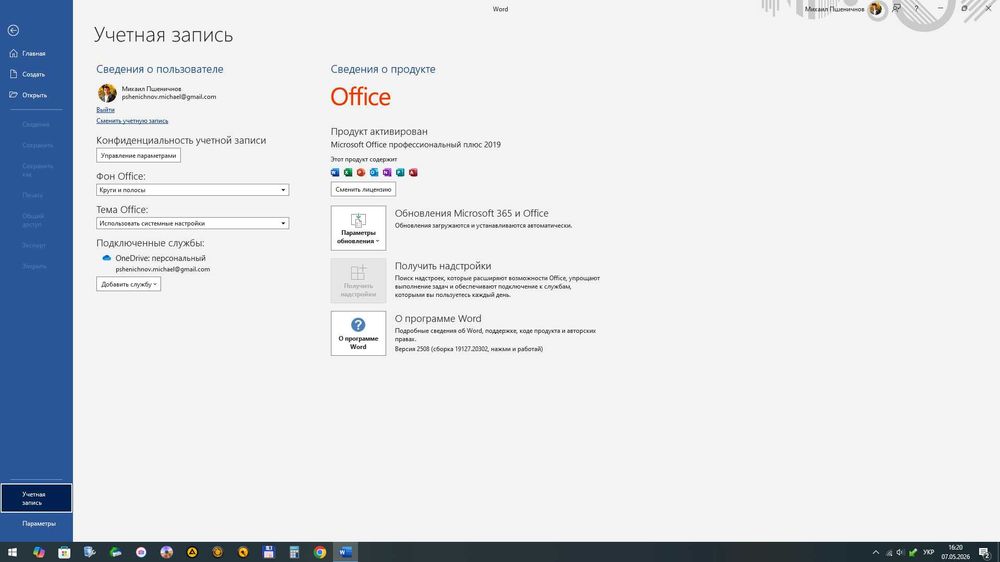
Task: Click the Publisher product icon
Action: [400, 172]
